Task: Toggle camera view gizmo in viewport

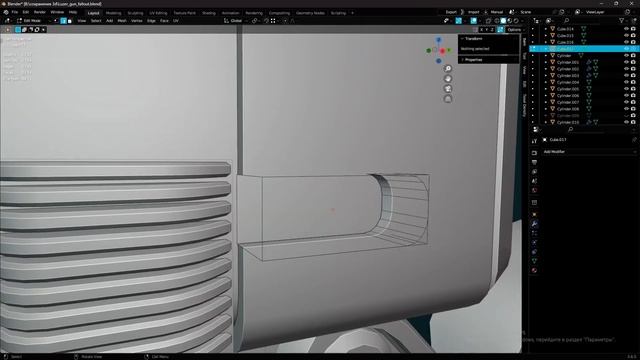Action: (448, 89)
